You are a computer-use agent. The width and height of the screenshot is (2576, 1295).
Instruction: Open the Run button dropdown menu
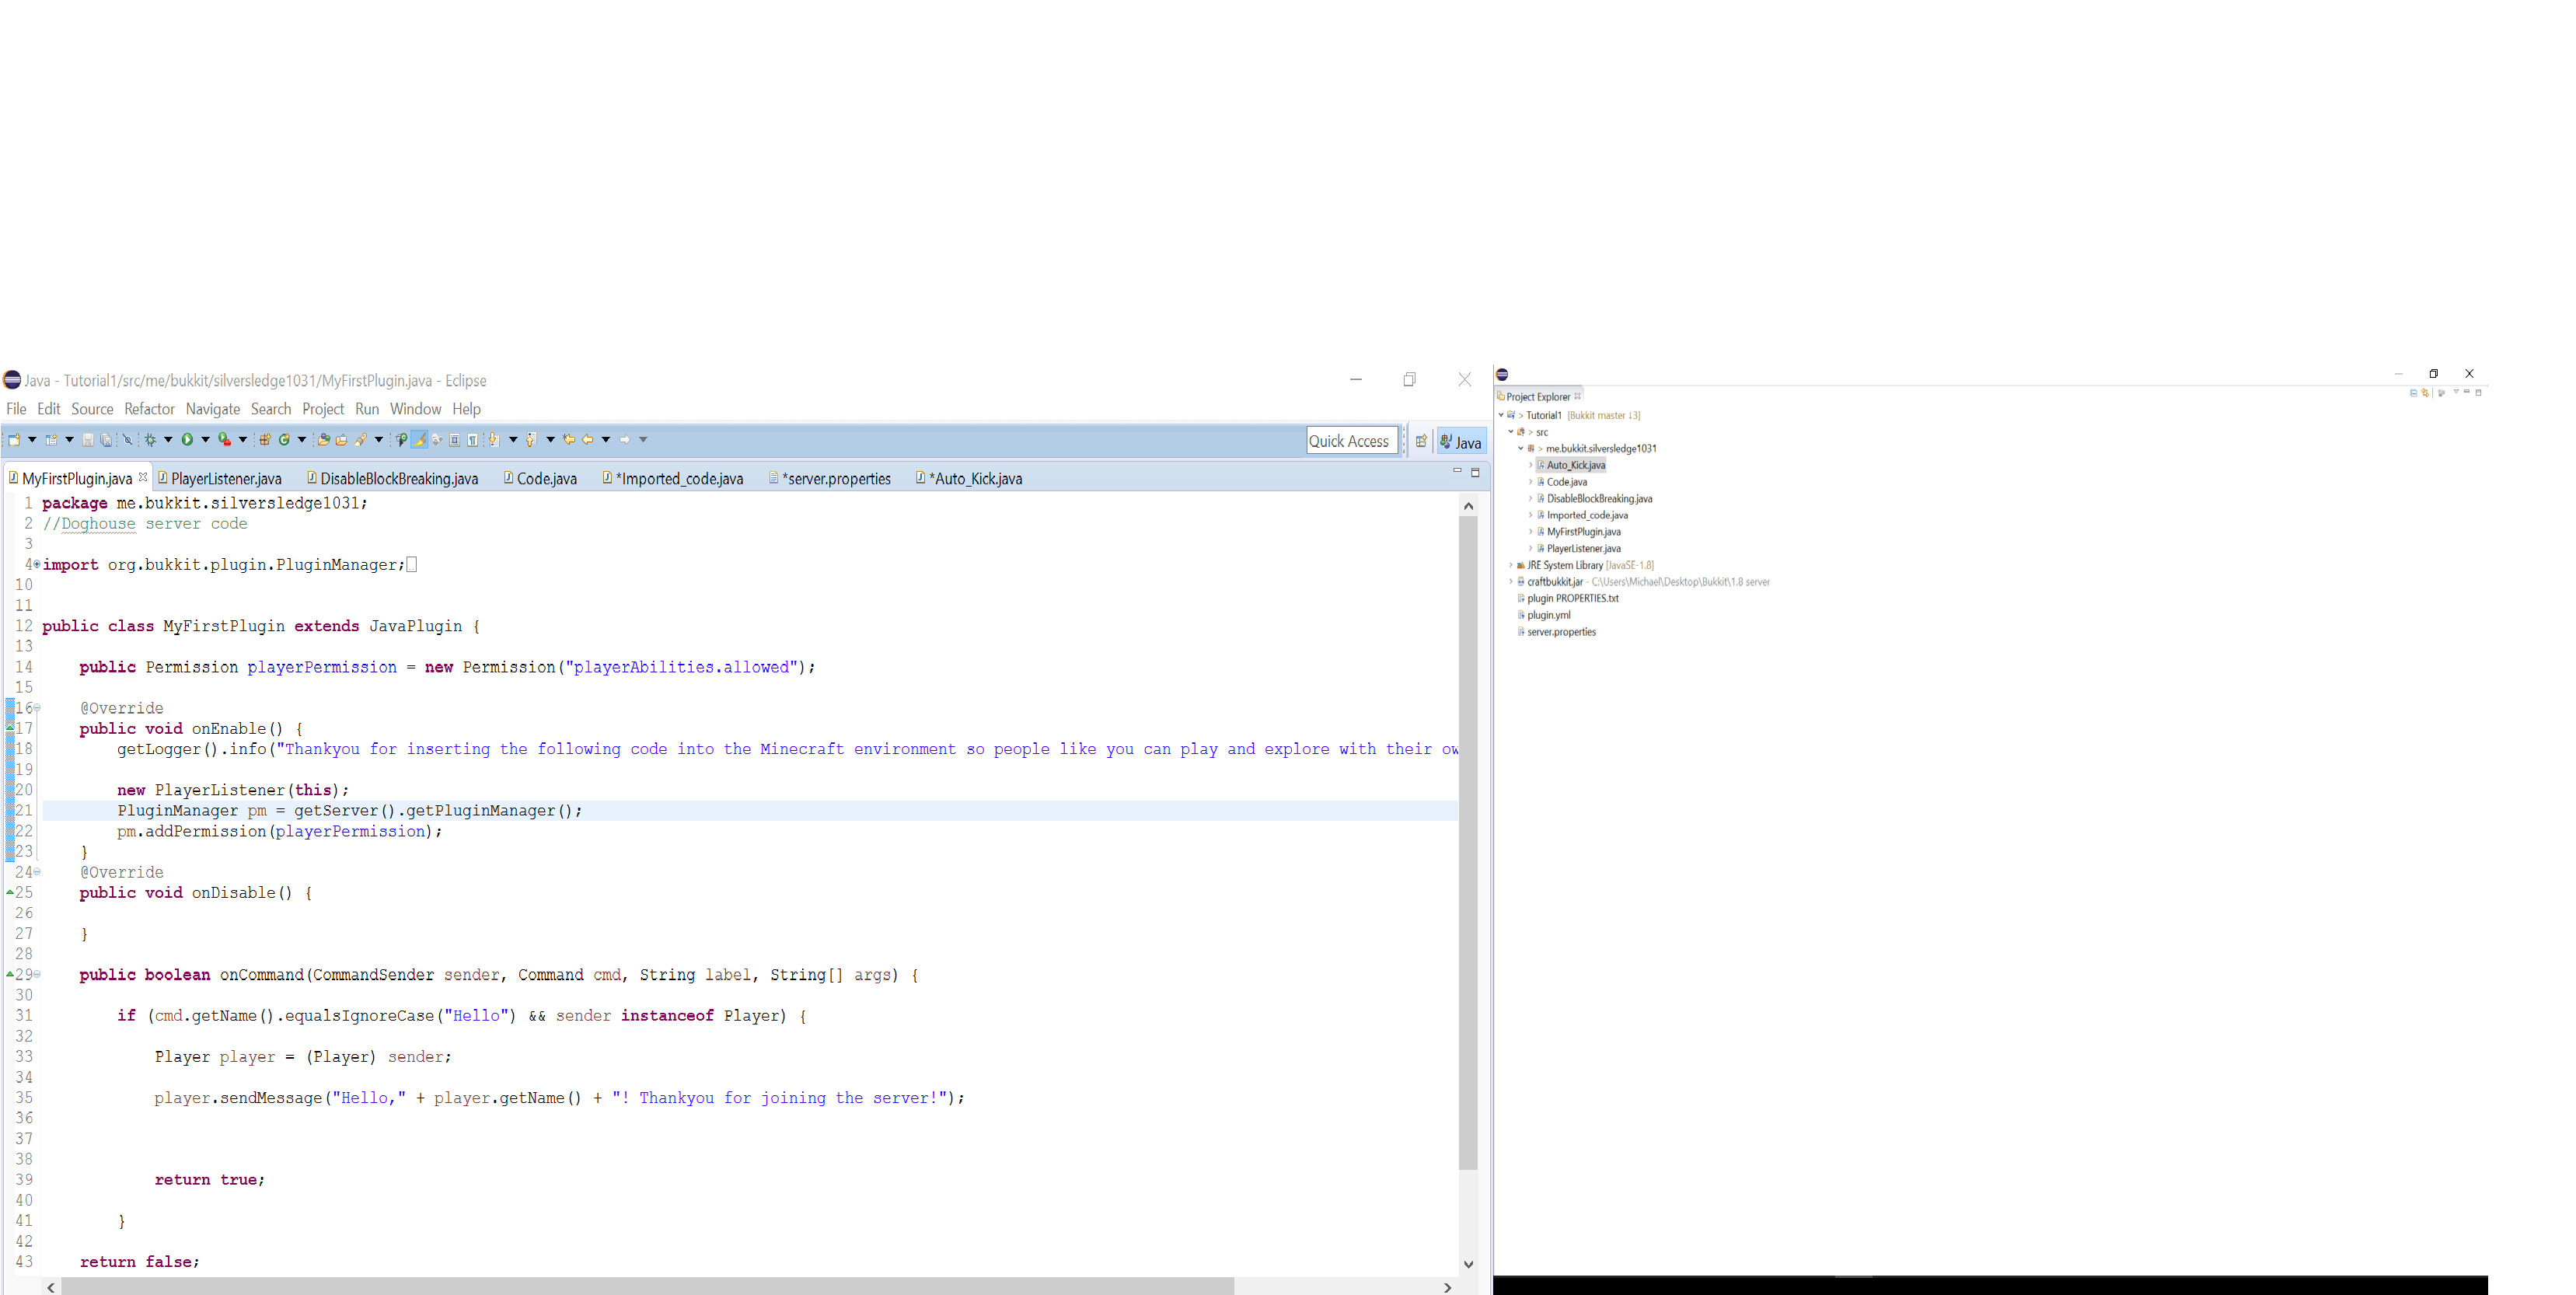tap(205, 441)
